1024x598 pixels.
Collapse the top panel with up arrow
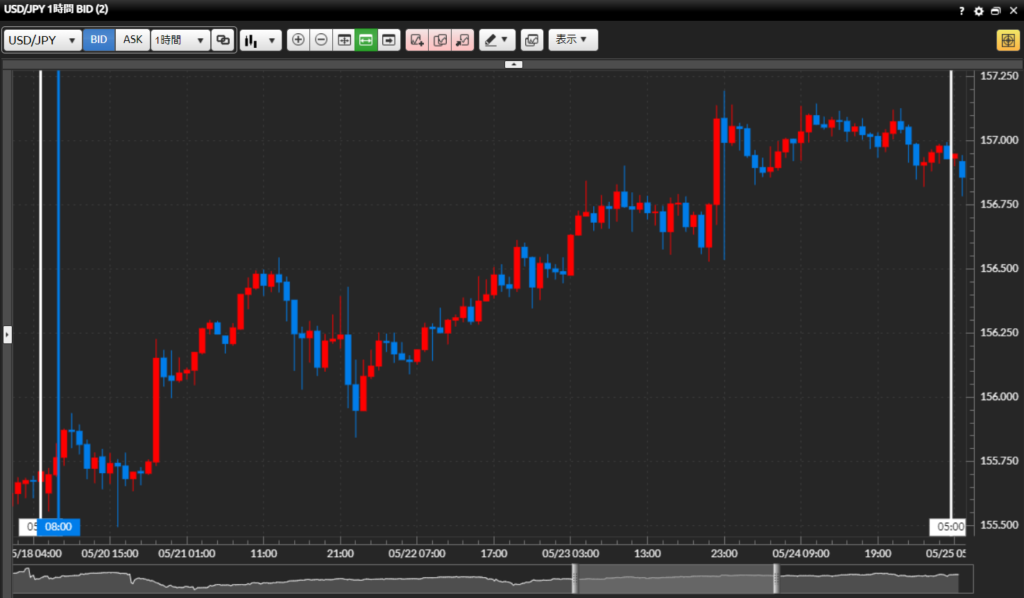tap(513, 63)
